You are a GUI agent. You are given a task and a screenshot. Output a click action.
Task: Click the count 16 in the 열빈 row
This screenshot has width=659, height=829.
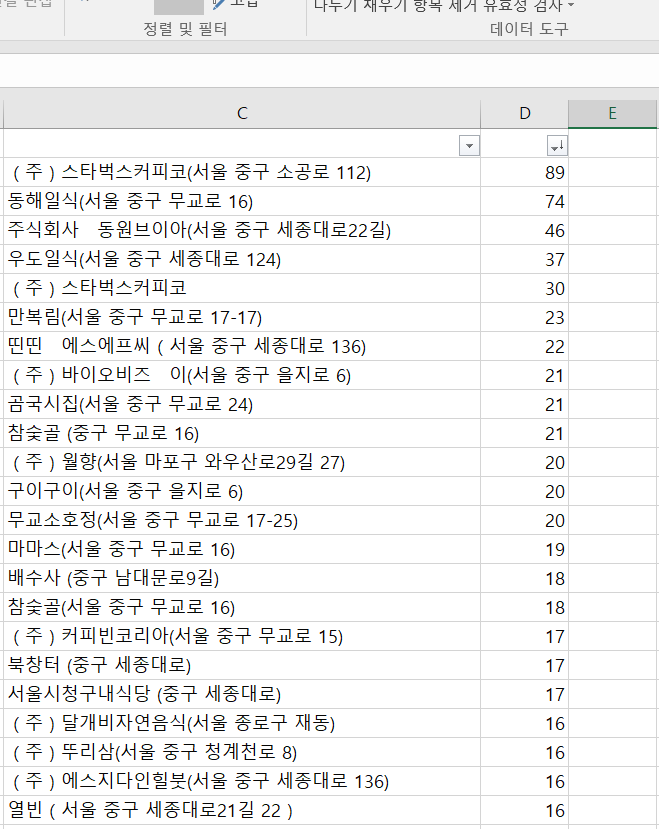[555, 812]
